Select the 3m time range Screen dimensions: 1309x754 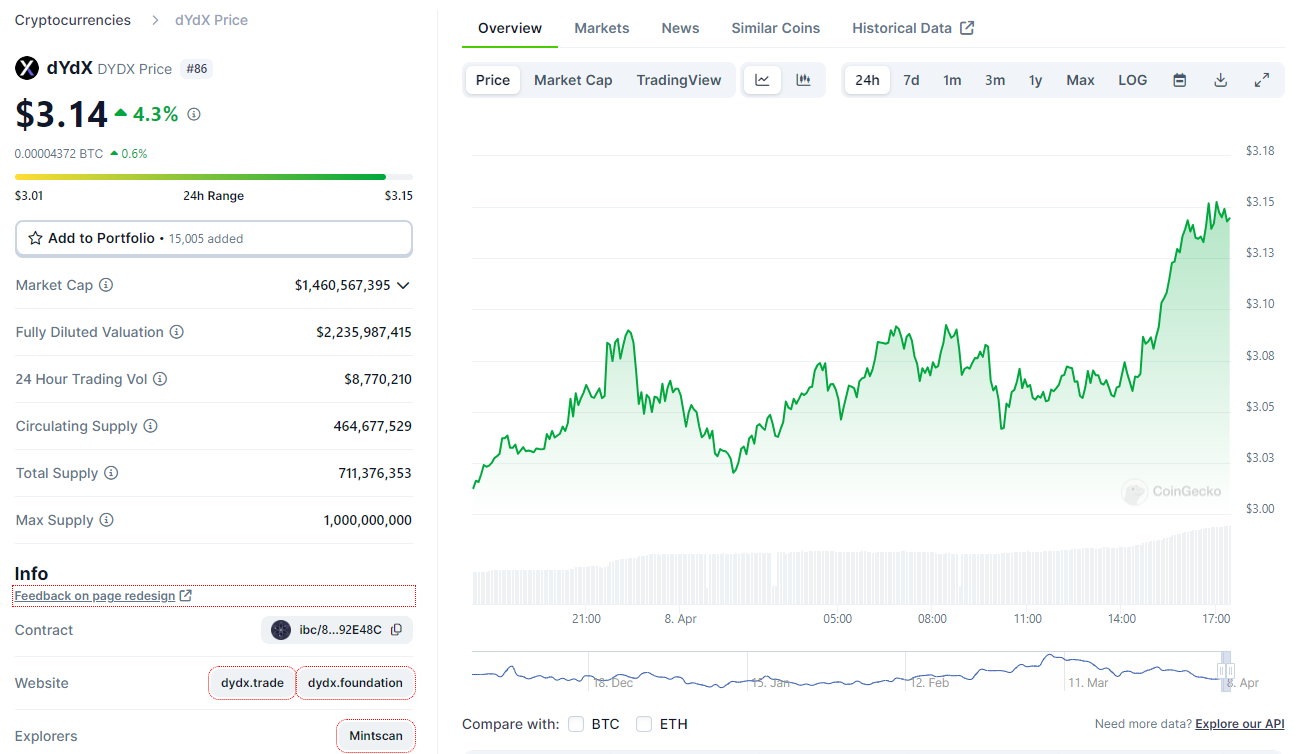coord(995,80)
